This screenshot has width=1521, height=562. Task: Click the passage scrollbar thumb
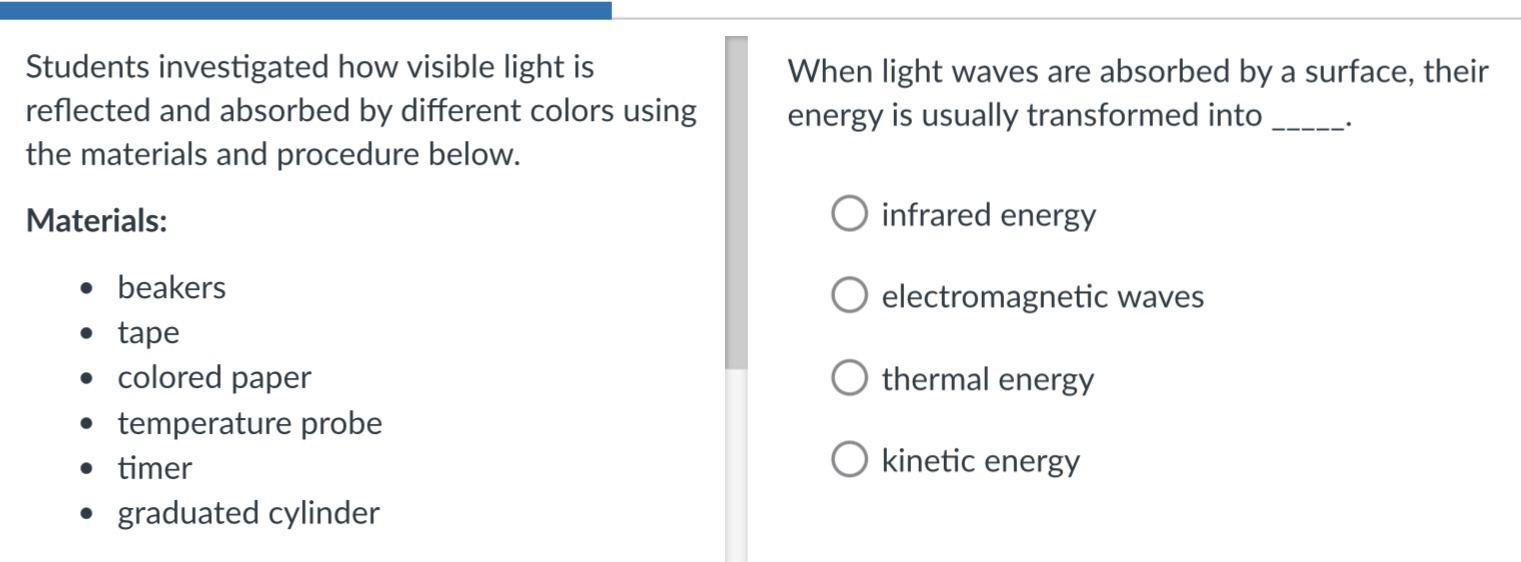[736, 203]
